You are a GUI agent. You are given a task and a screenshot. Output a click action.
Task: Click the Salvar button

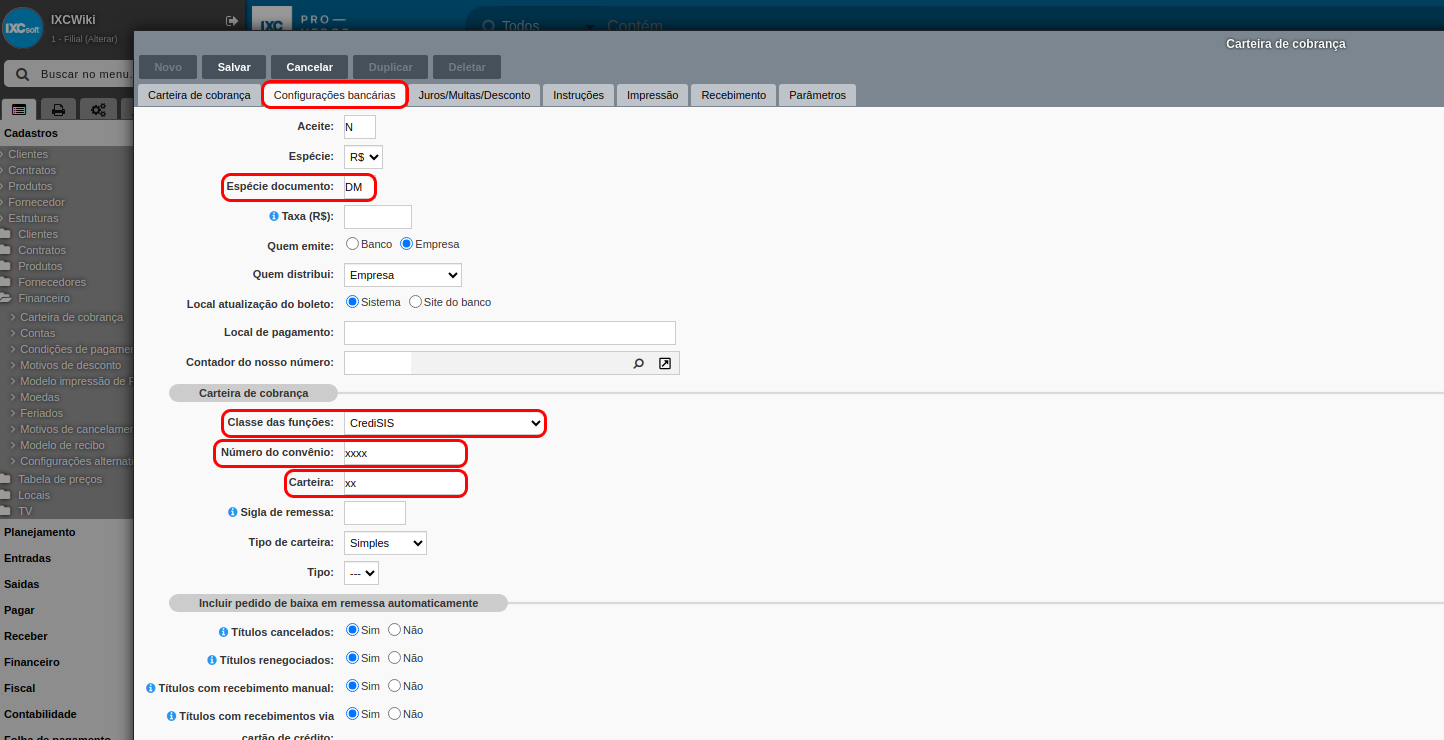point(234,67)
